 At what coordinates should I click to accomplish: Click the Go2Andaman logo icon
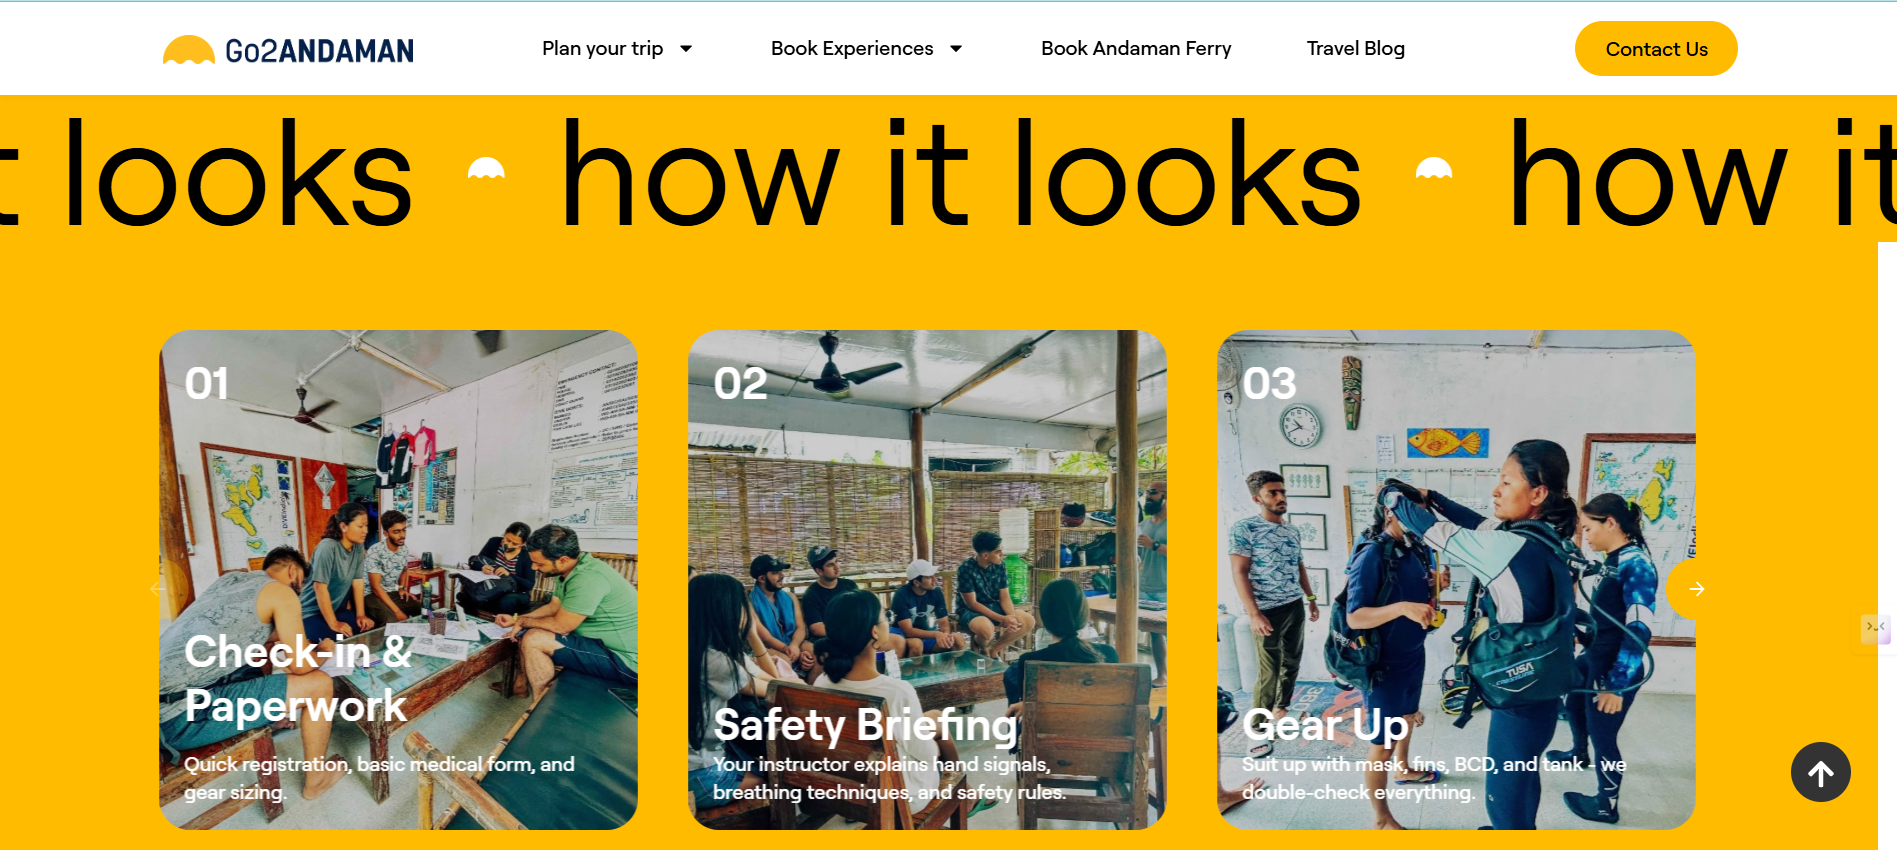[189, 50]
